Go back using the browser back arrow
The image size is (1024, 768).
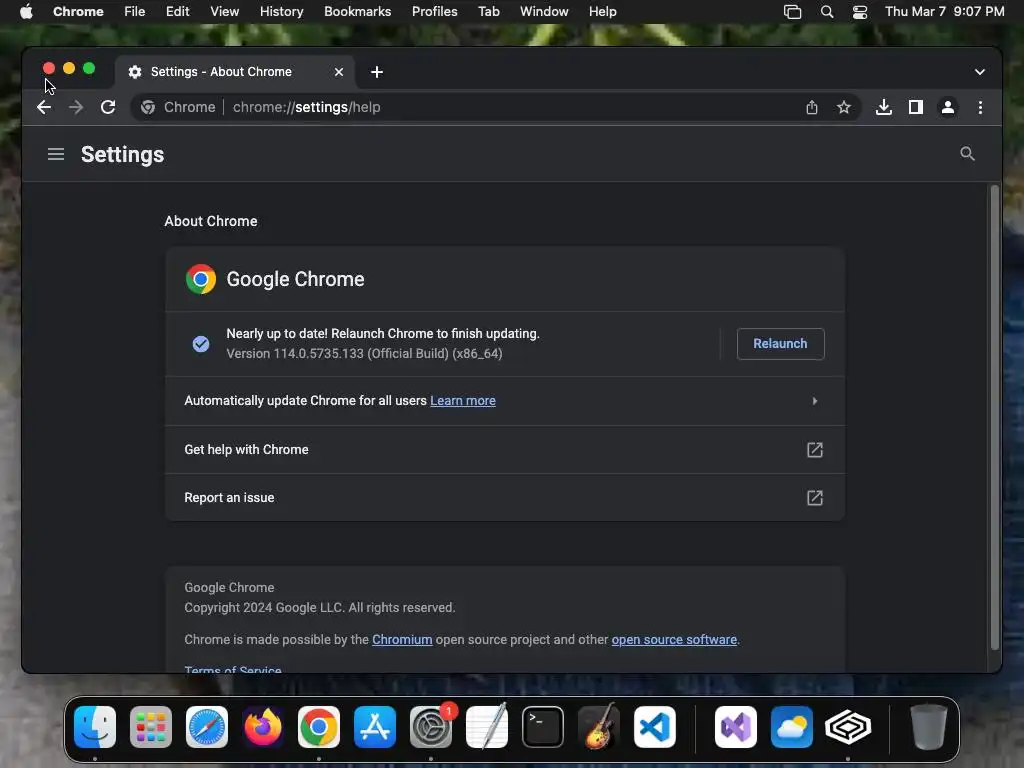tap(44, 107)
